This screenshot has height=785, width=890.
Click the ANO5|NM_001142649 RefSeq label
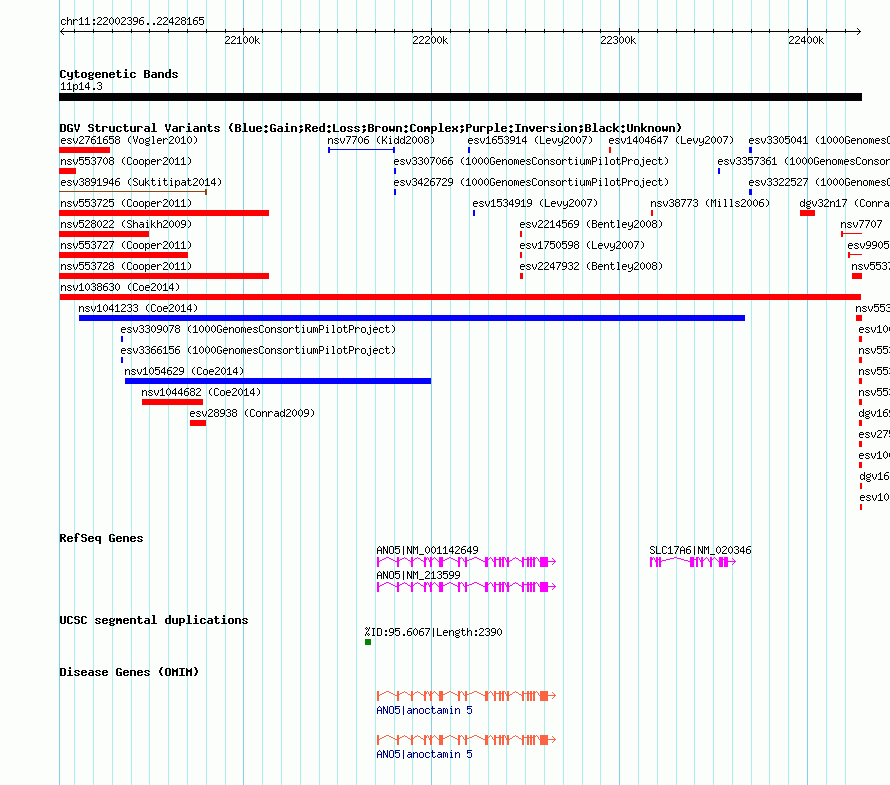427,550
